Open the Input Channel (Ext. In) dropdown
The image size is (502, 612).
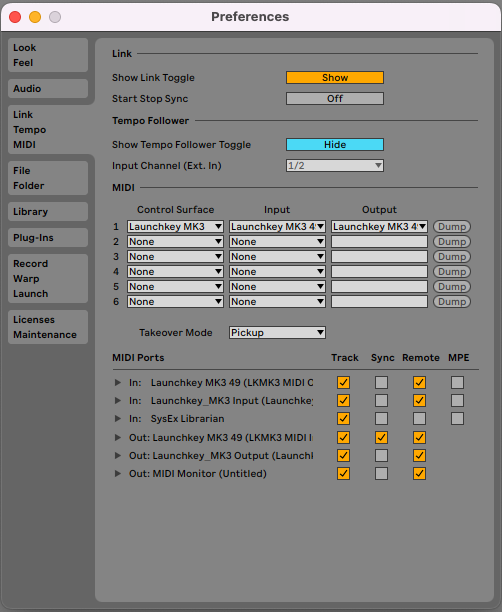pyautogui.click(x=335, y=165)
